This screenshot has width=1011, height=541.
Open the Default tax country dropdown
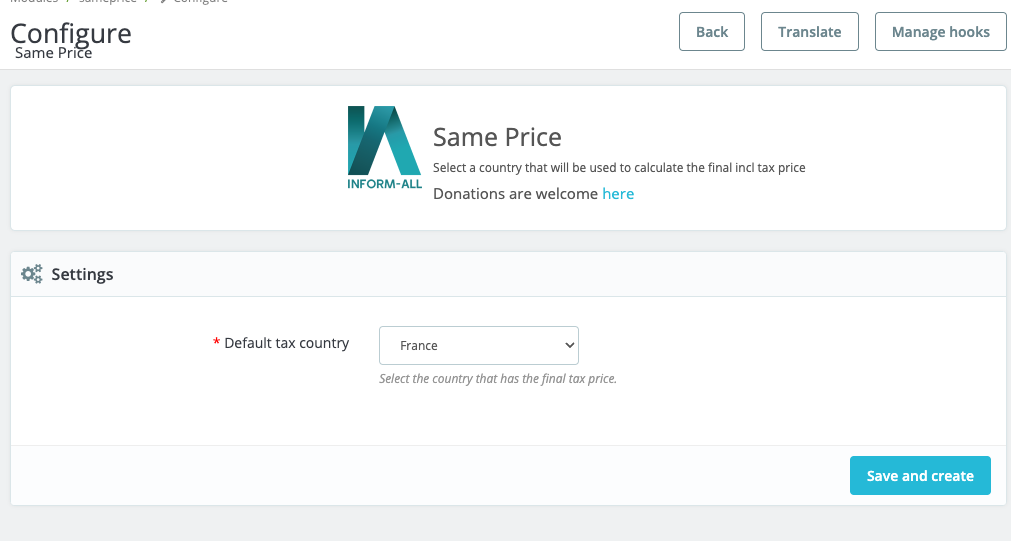coord(478,345)
